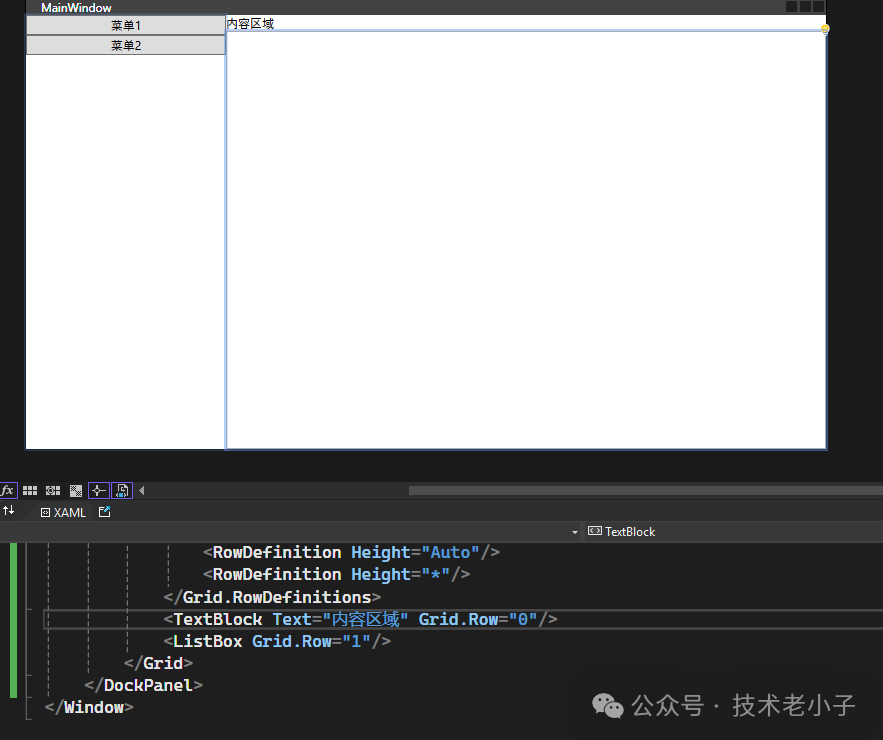Image resolution: width=883 pixels, height=740 pixels.
Task: Click the fx effects toggle icon
Action: point(8,490)
